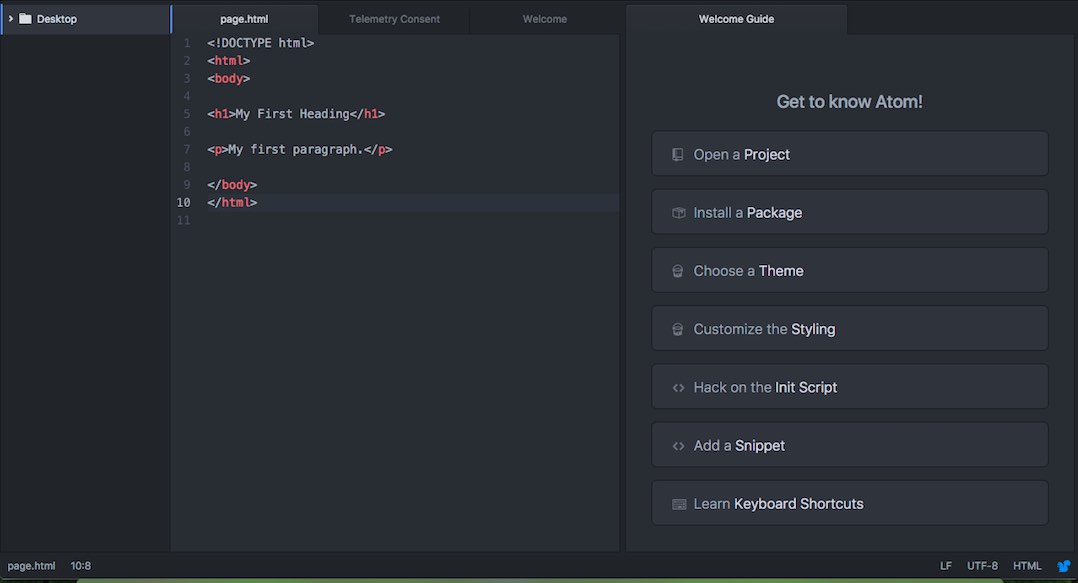Switch to the Welcome tab
Image resolution: width=1078 pixels, height=583 pixels.
coord(544,19)
